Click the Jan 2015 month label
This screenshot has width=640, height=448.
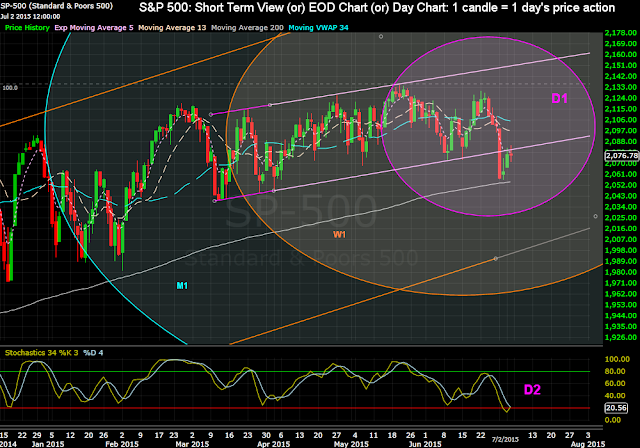(48, 444)
